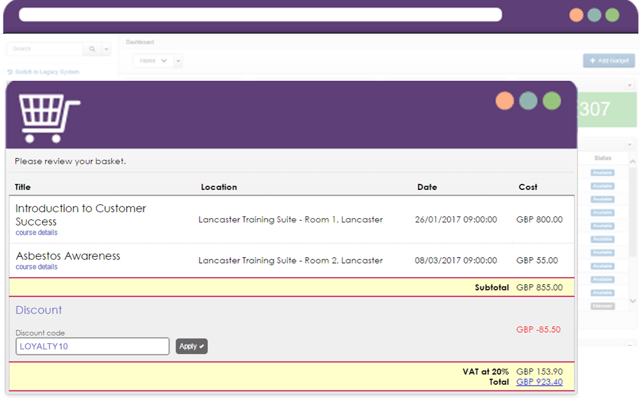Image resolution: width=640 pixels, height=398 pixels.
Task: Open course details for Introduction to Customer Success
Action: (36, 233)
